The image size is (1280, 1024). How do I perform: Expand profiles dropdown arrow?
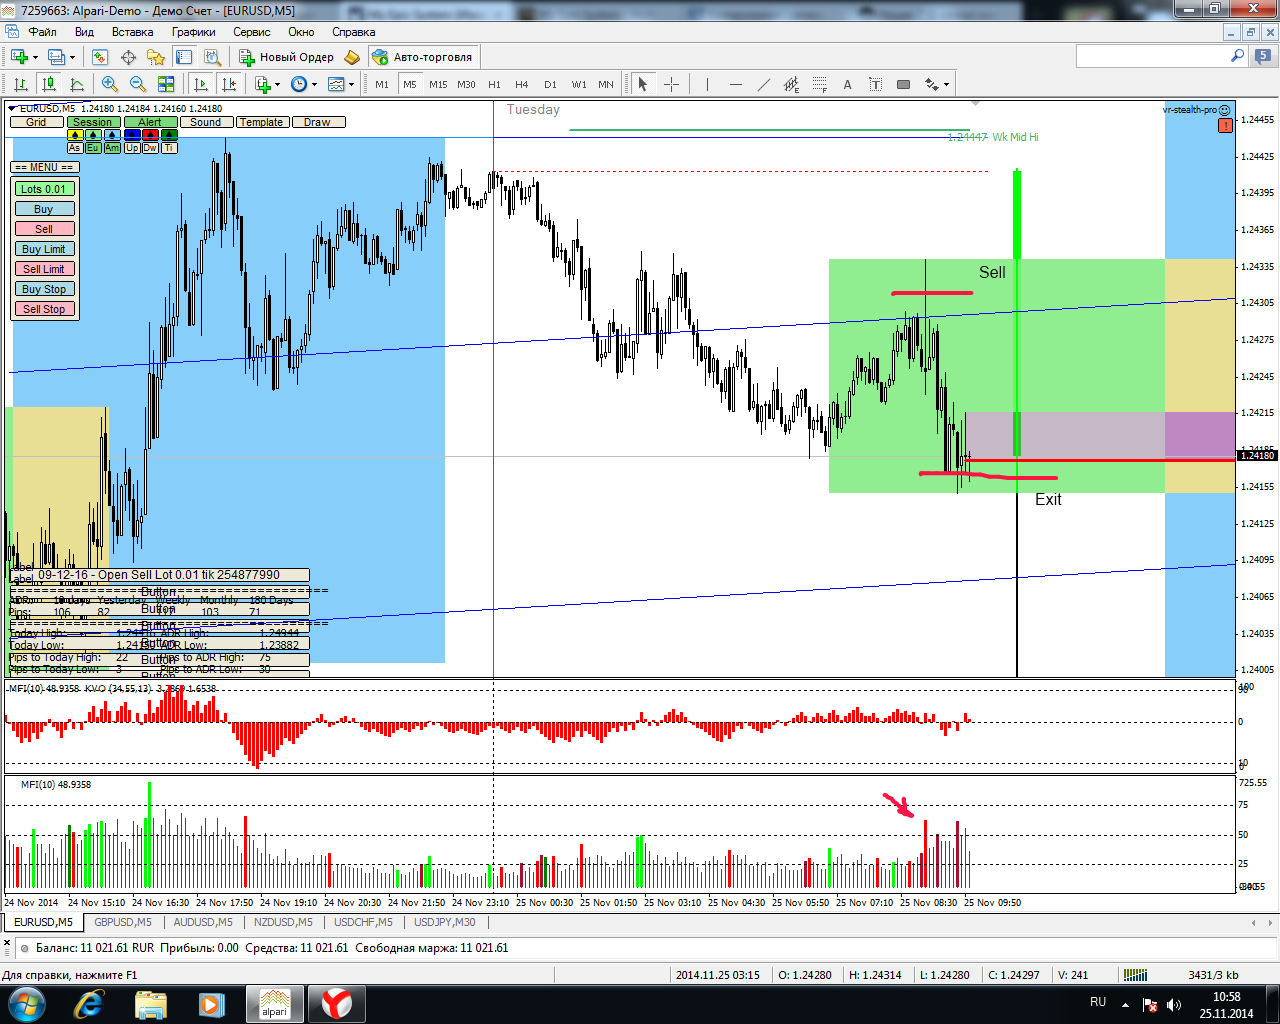tap(72, 57)
